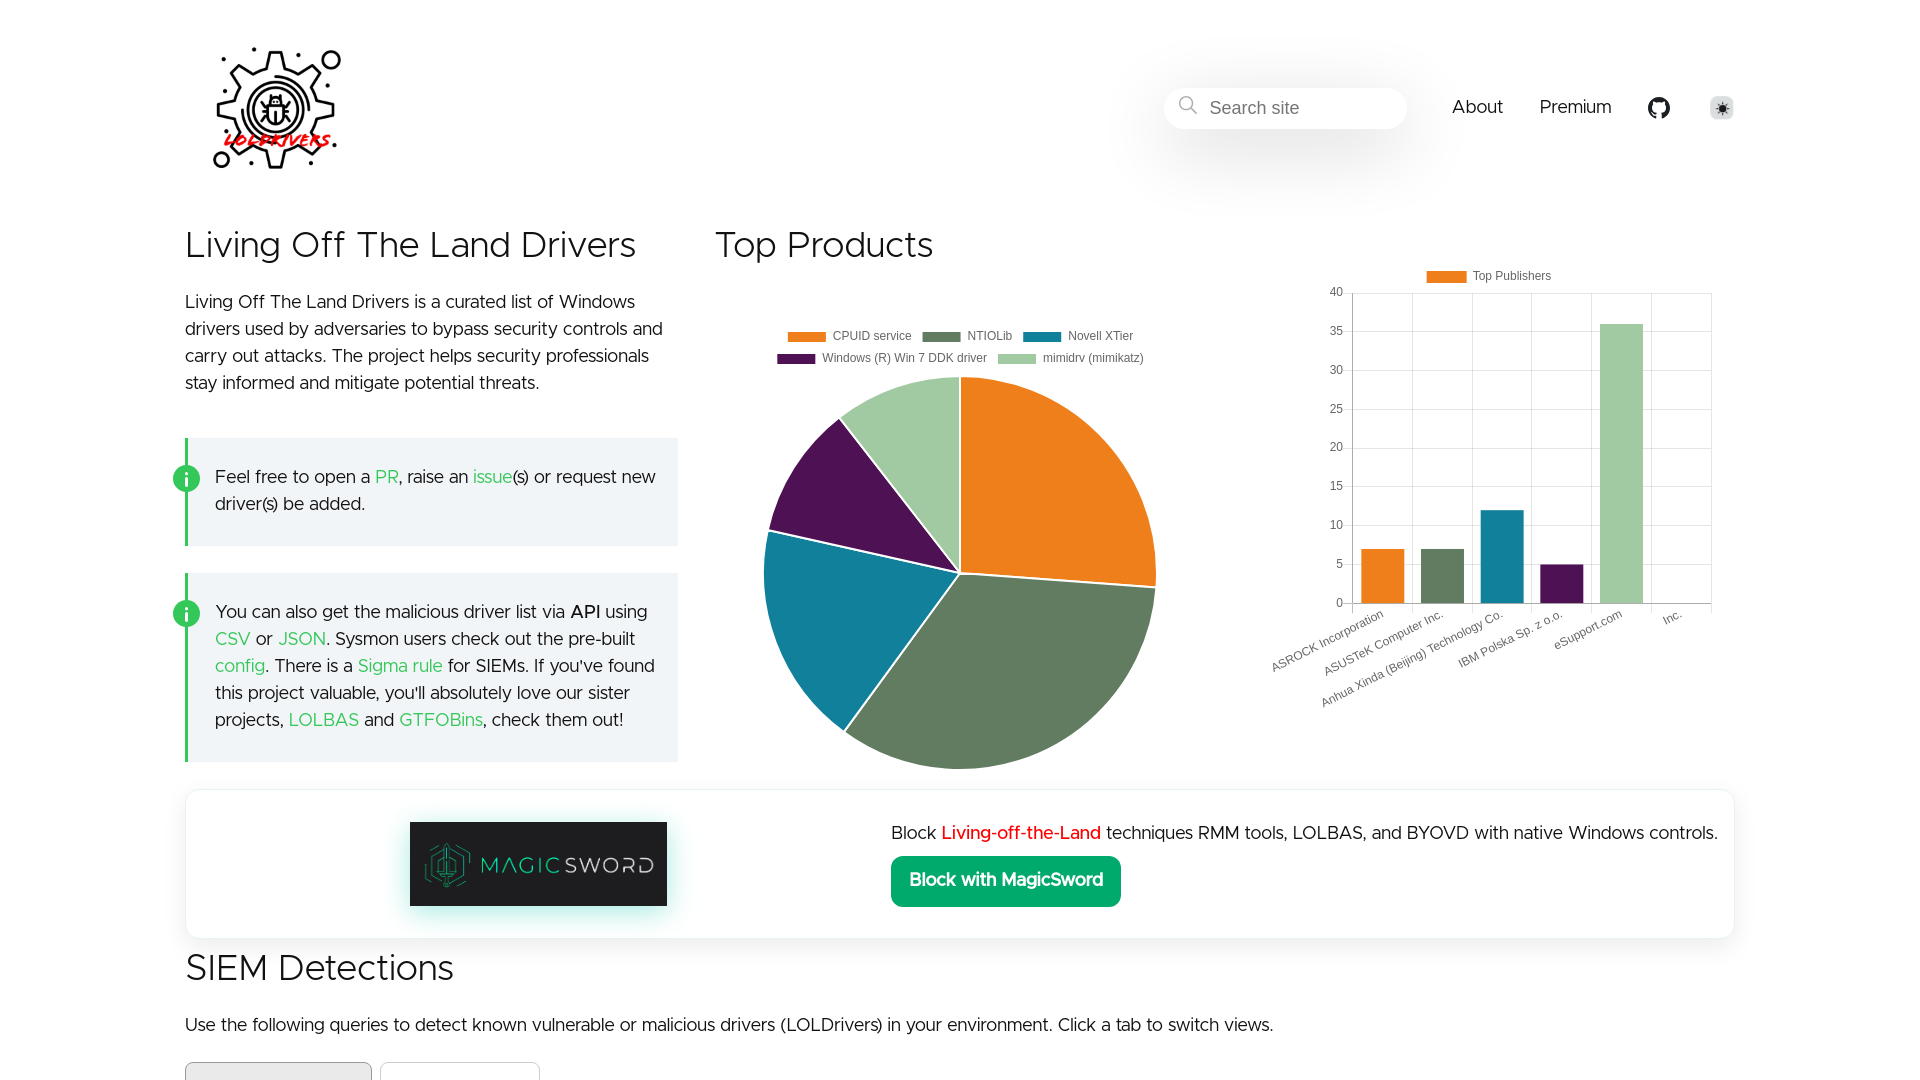Follow the PR link

pyautogui.click(x=387, y=477)
